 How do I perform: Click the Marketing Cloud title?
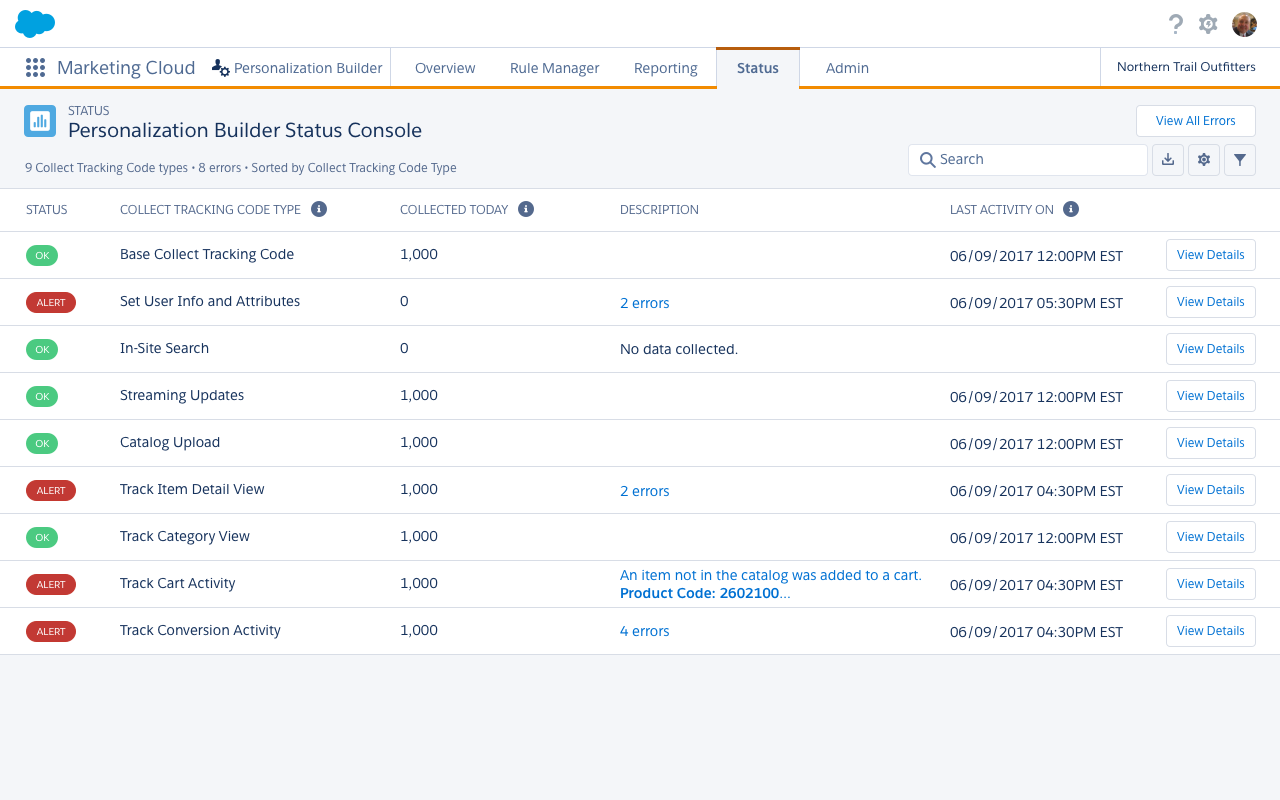[x=126, y=68]
